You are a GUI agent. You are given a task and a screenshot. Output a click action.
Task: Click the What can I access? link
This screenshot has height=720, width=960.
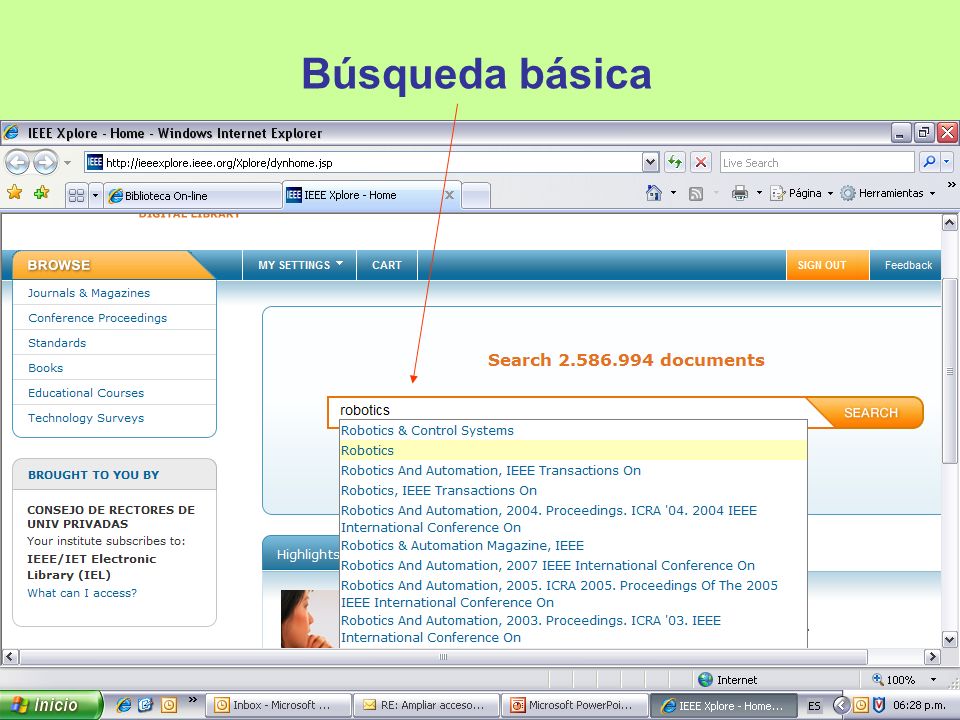[82, 593]
